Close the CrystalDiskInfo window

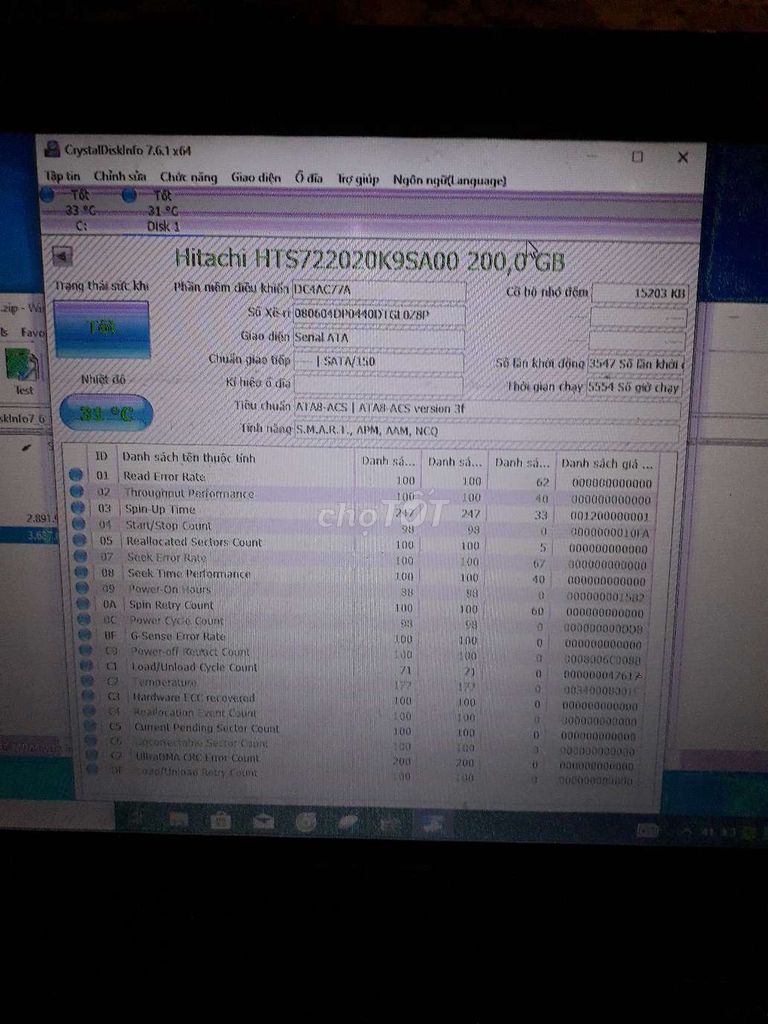[x=682, y=157]
